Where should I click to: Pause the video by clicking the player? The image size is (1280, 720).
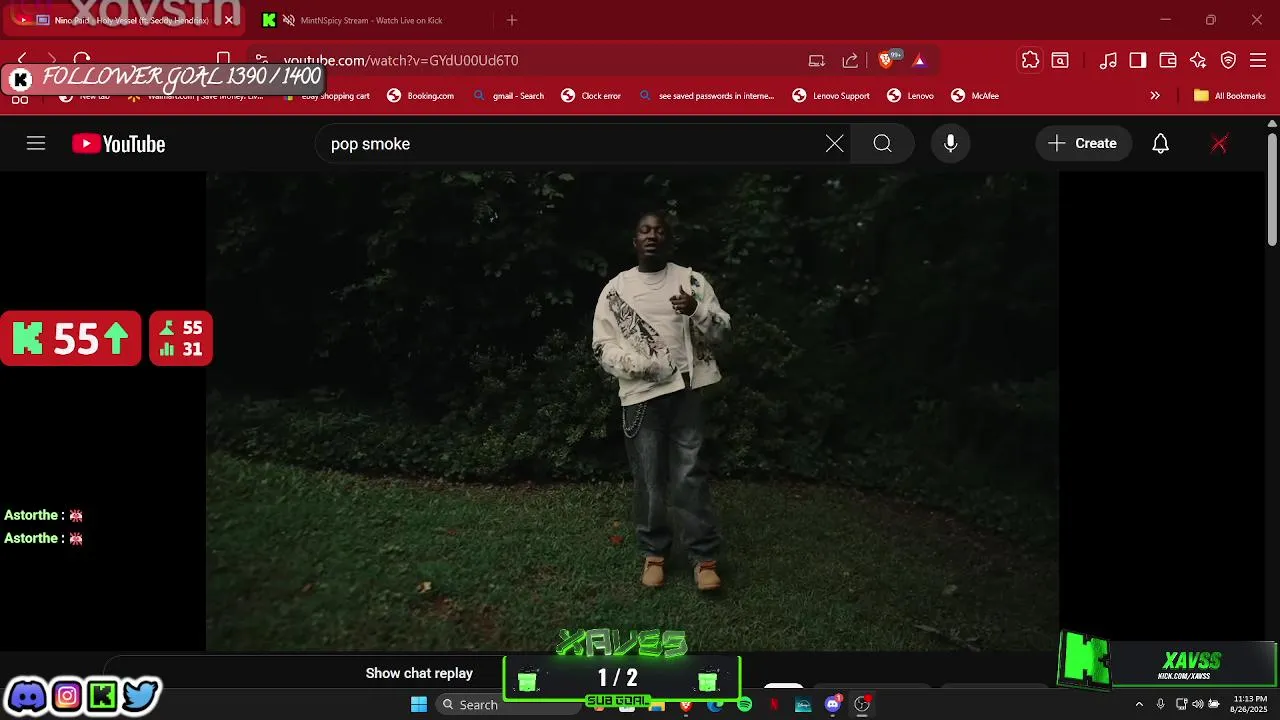(632, 410)
